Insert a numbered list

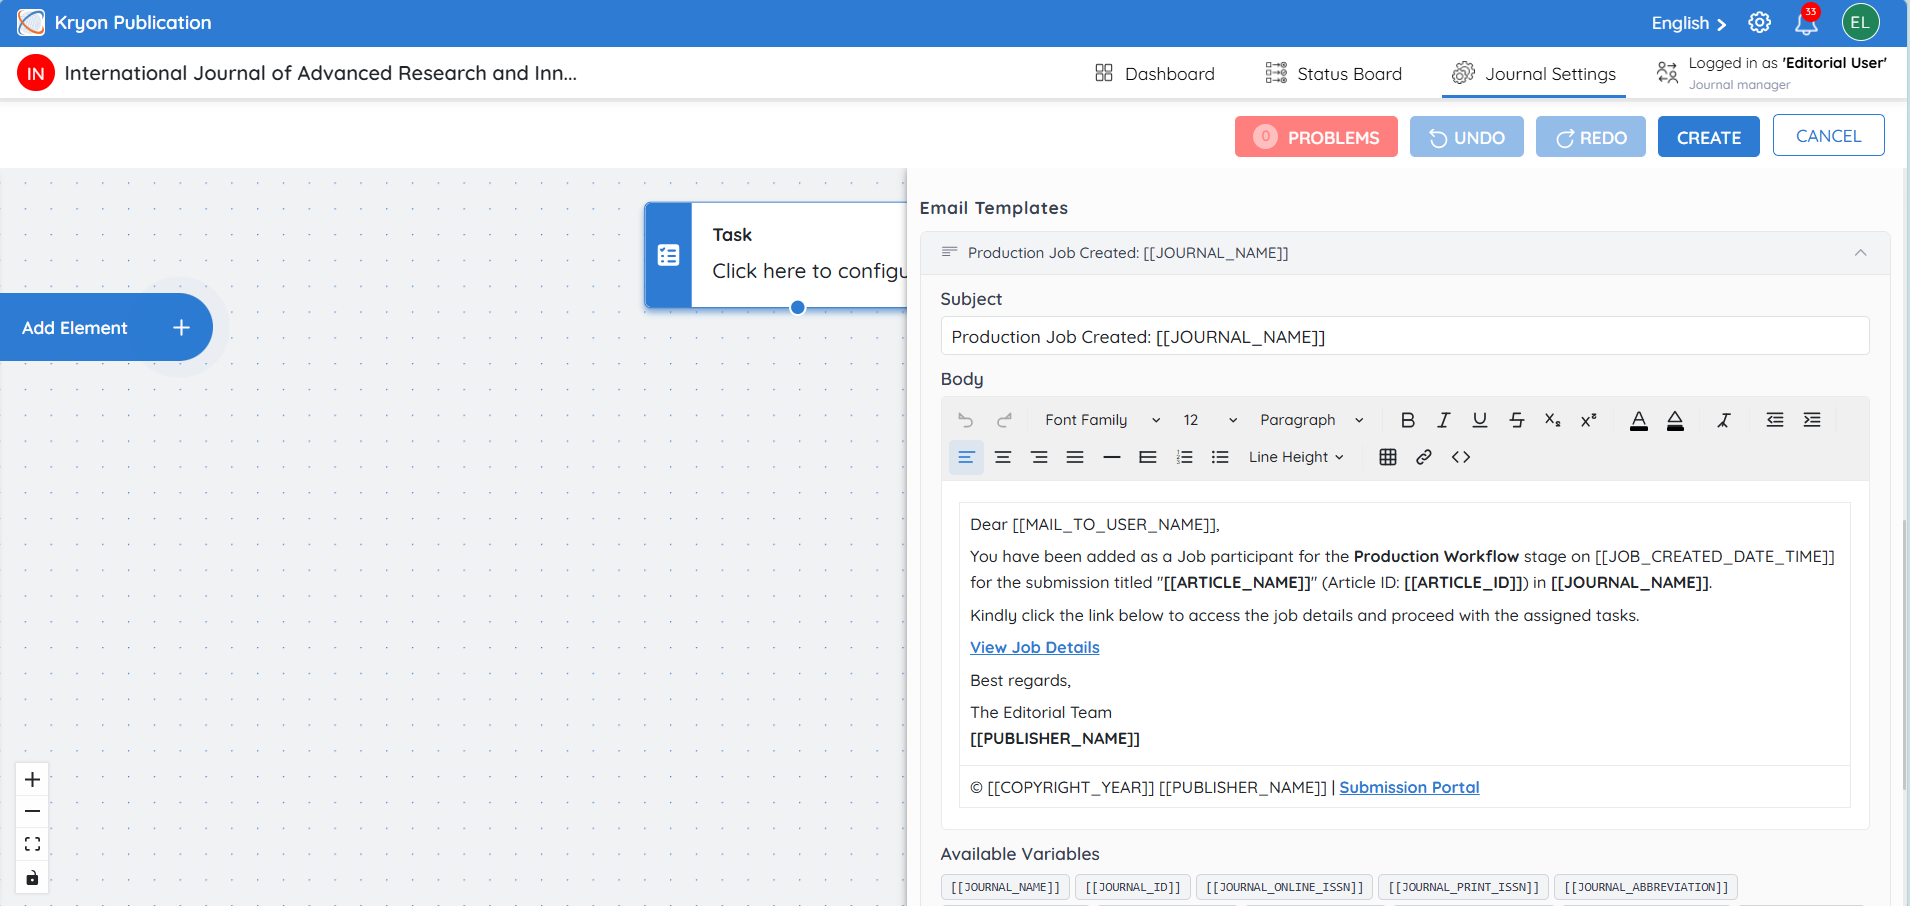coord(1184,457)
